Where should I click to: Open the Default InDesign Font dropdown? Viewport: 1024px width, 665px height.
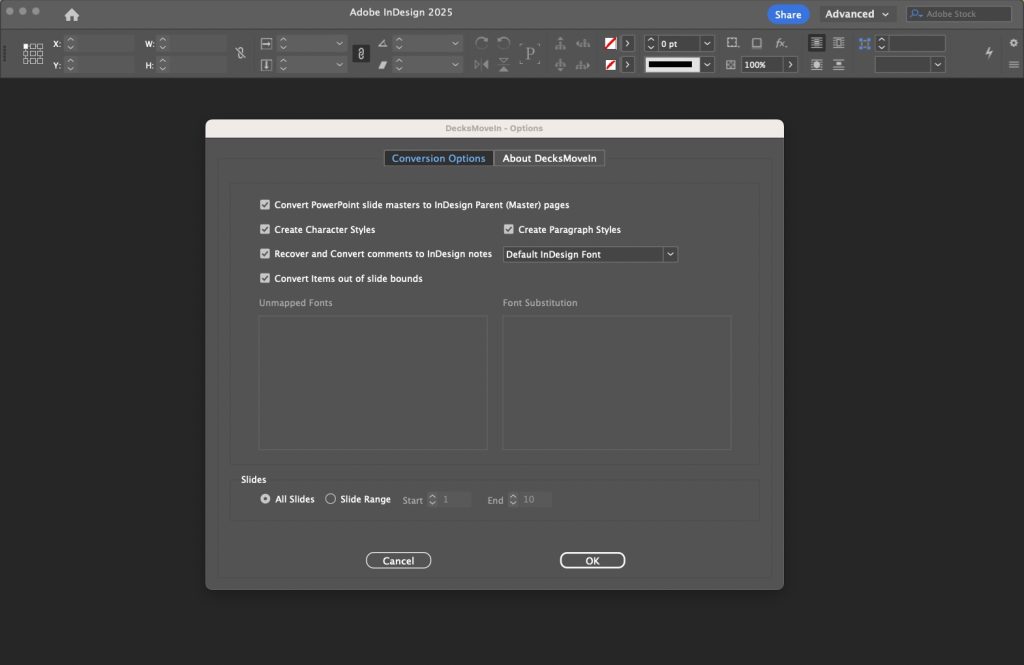pos(670,254)
